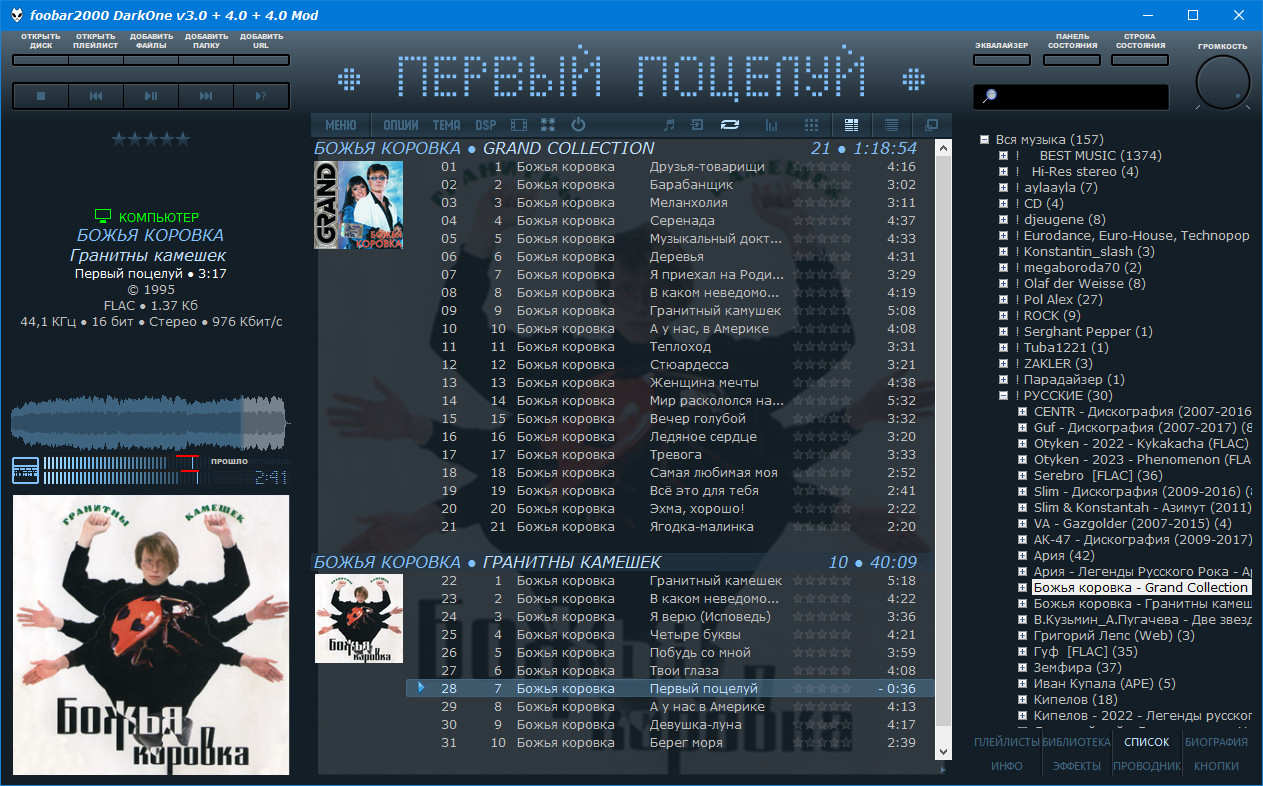Click the waveform seekbar to seek
Viewport: 1263px width, 786px height.
point(150,423)
